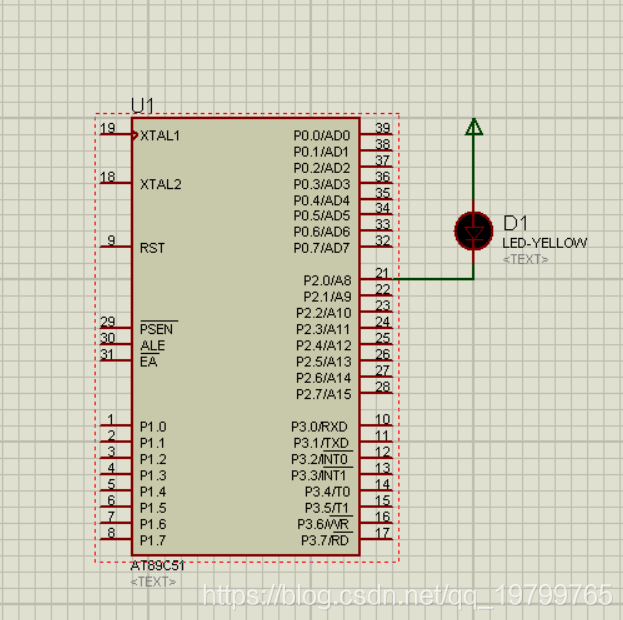Click the P1.4 pin label

[x=153, y=492]
